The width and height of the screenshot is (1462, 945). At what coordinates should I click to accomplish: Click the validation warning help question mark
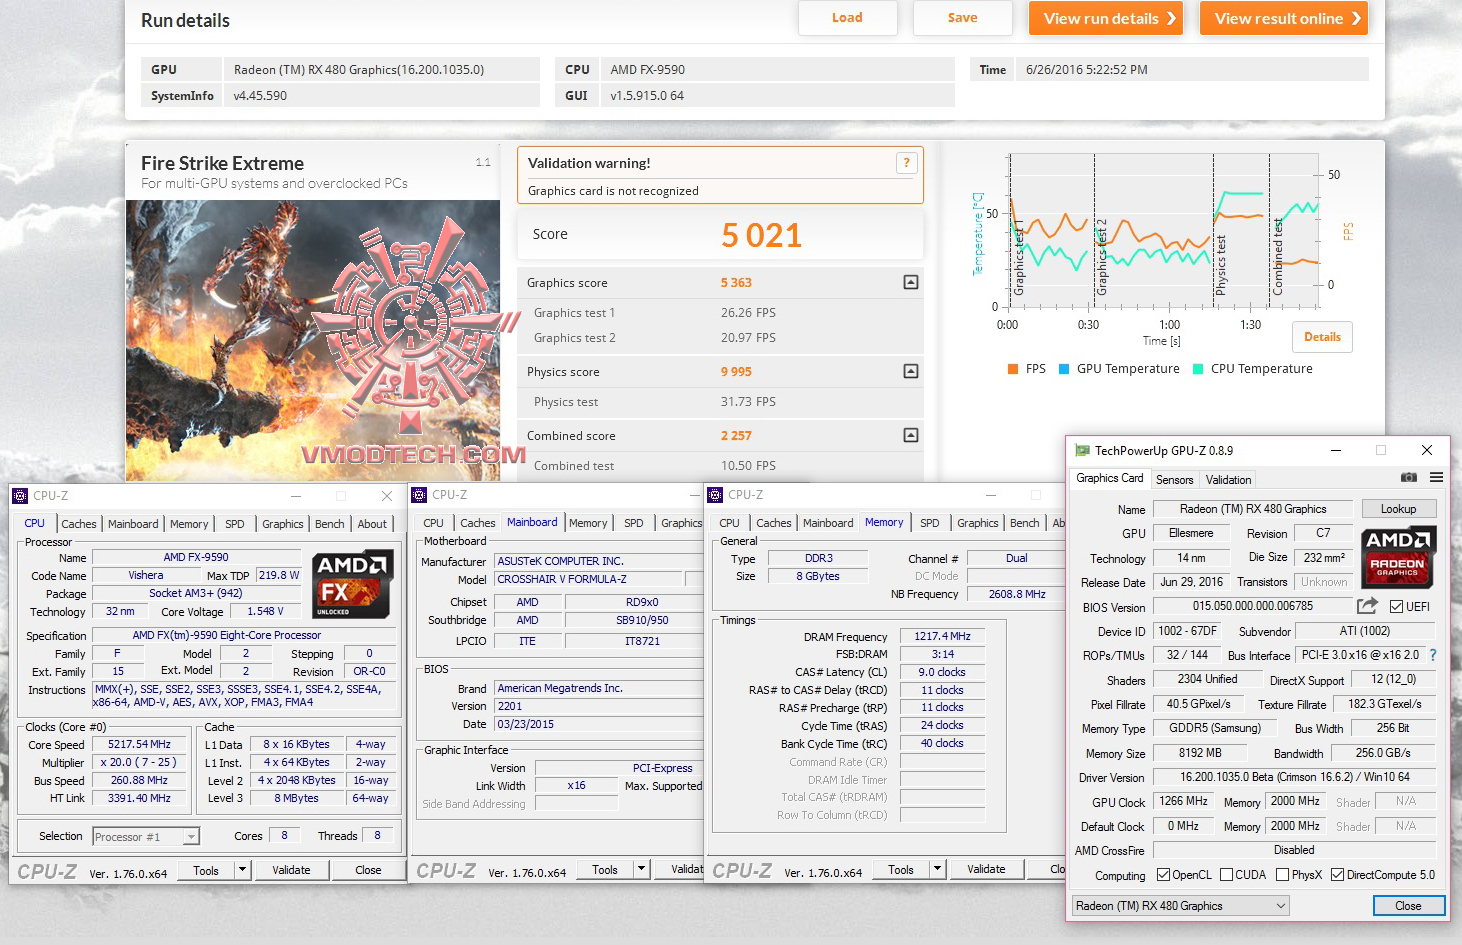[906, 163]
